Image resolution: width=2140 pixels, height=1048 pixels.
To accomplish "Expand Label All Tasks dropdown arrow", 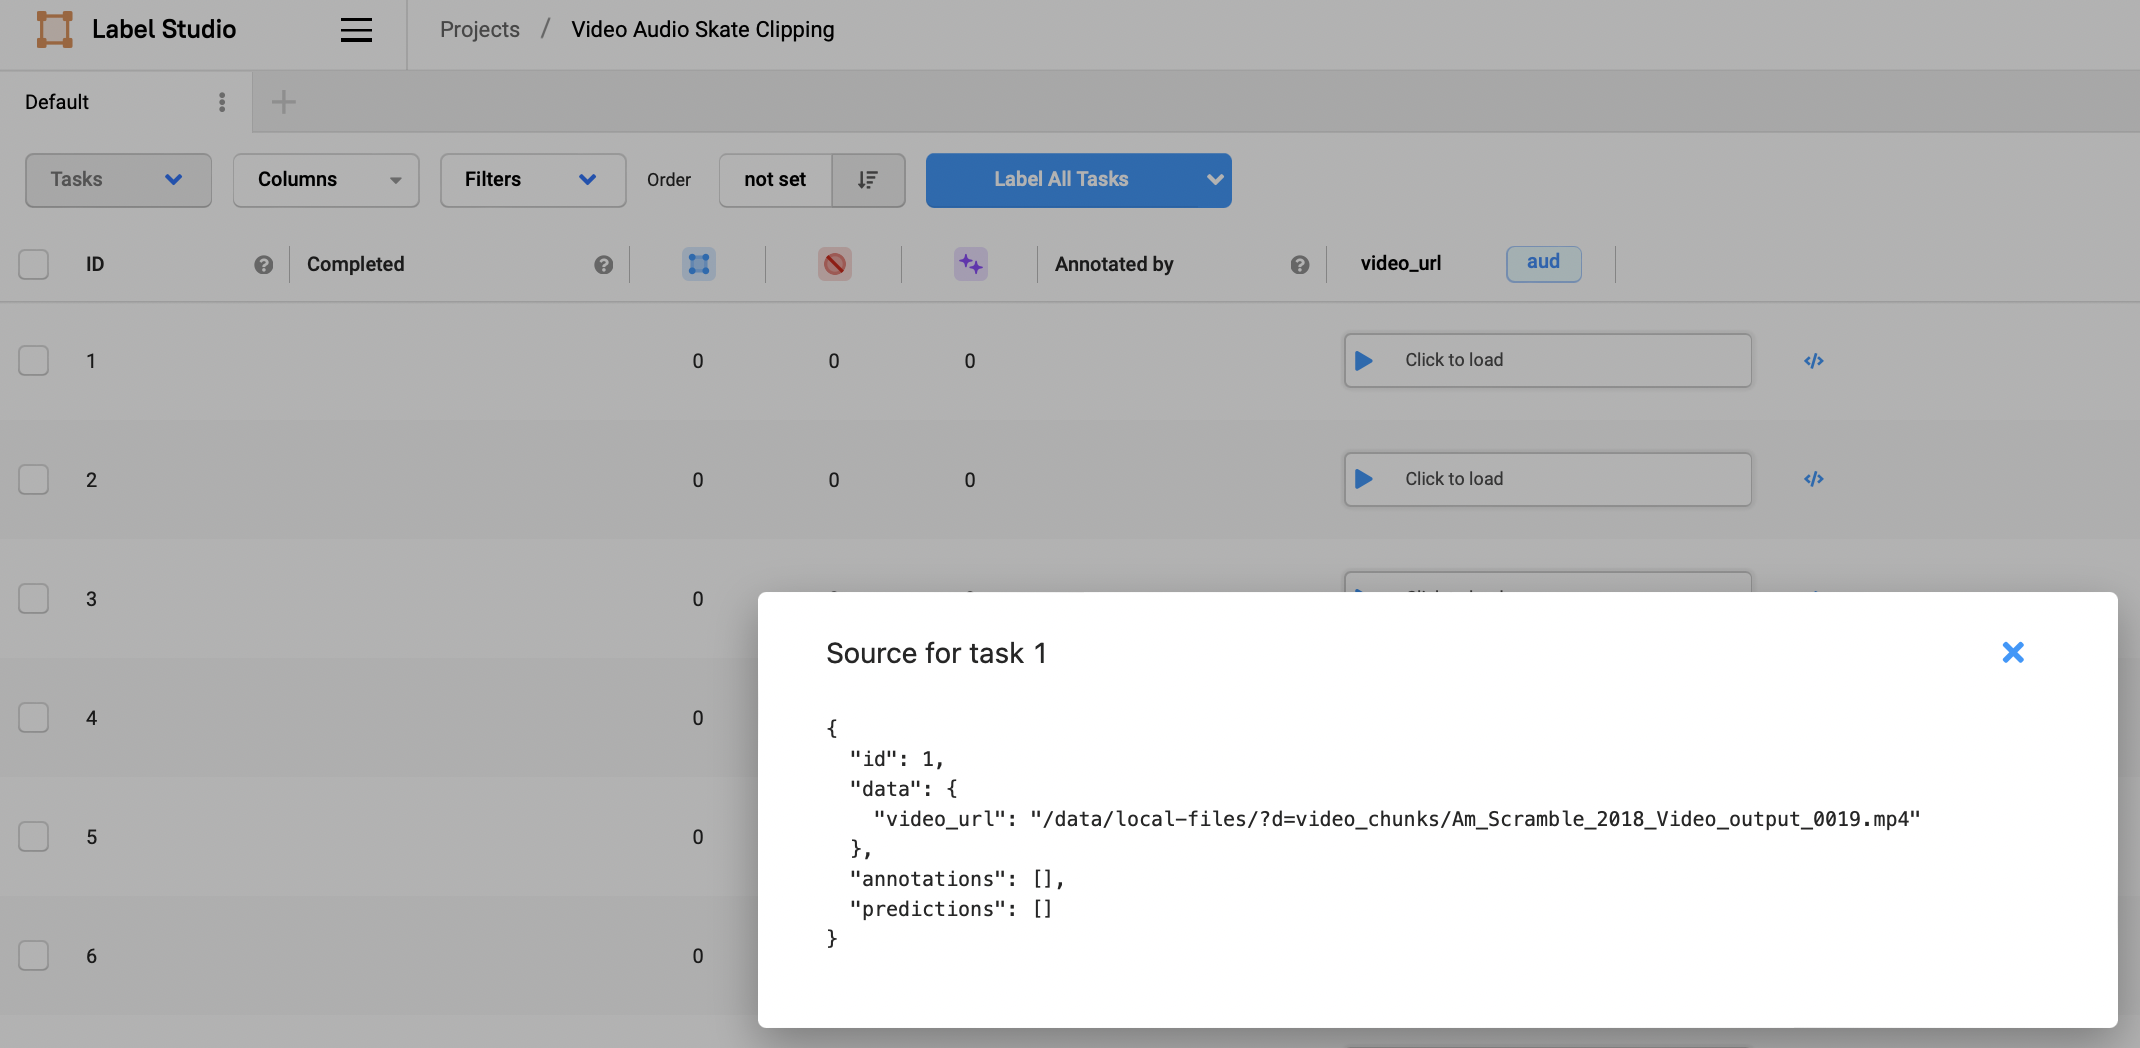I will point(1215,180).
